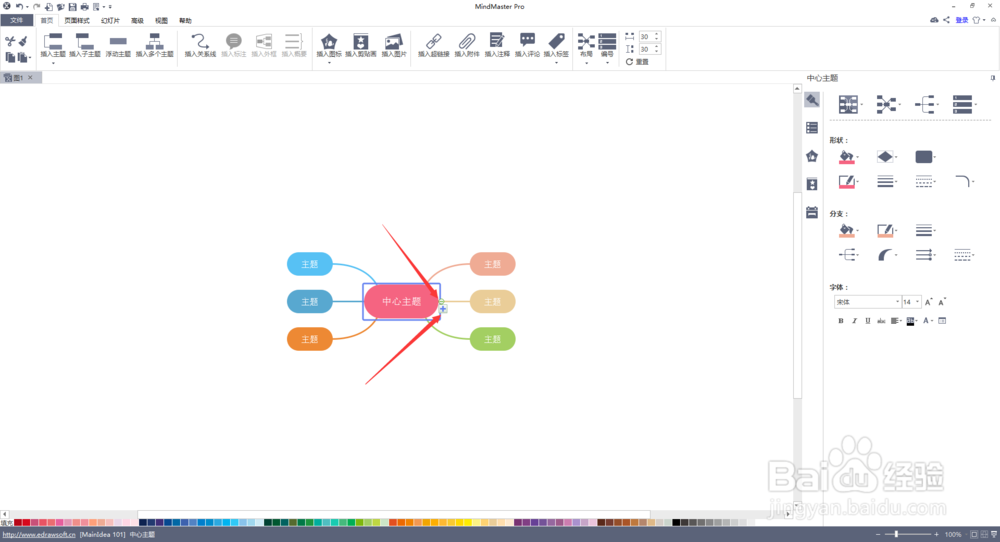1000x542 pixels.
Task: Click the plus button beside 中心主题
Action: (x=443, y=309)
